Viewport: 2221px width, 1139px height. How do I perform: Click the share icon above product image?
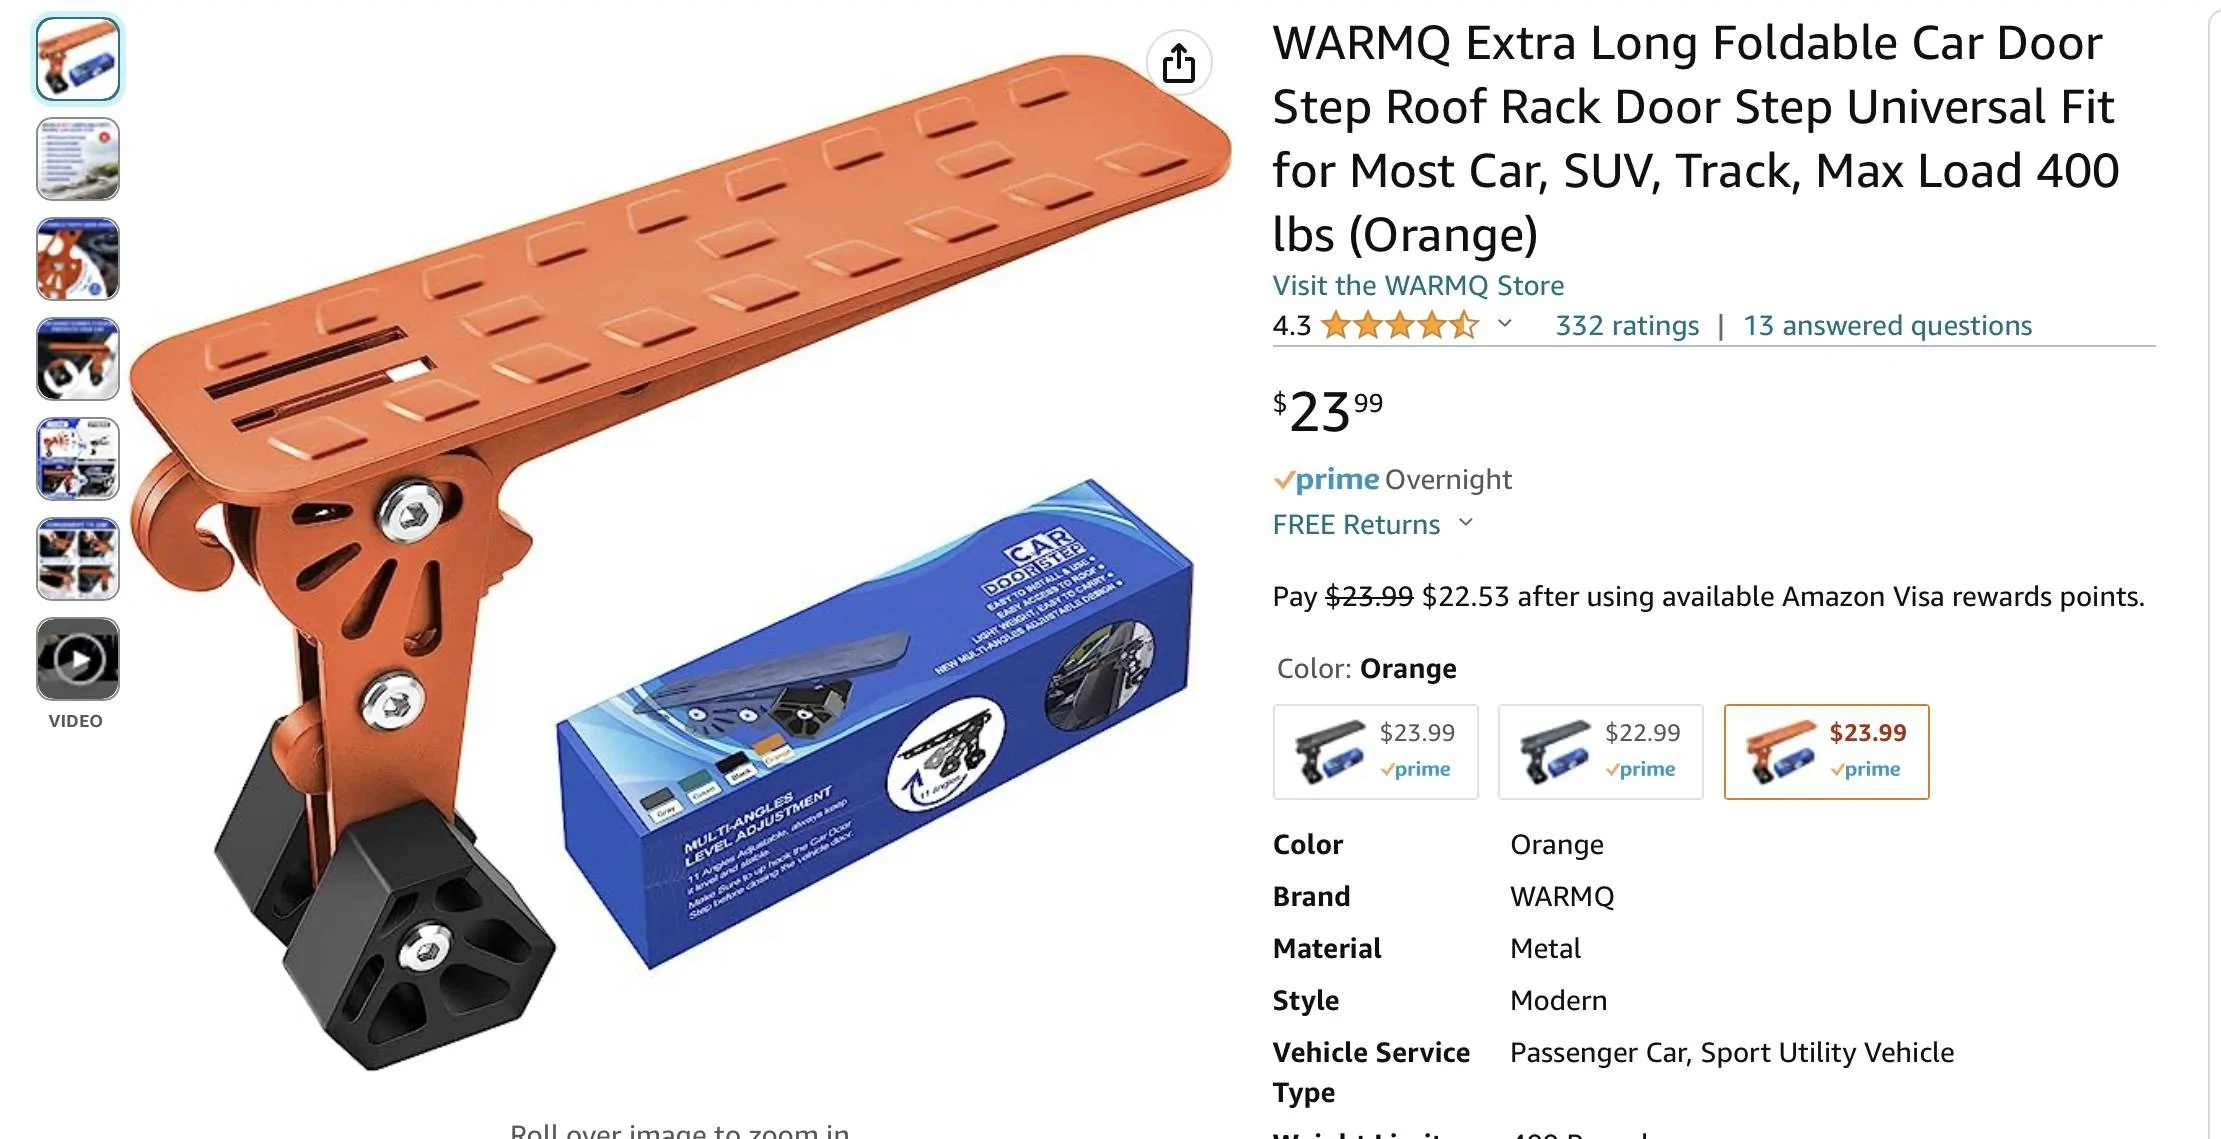pos(1179,63)
